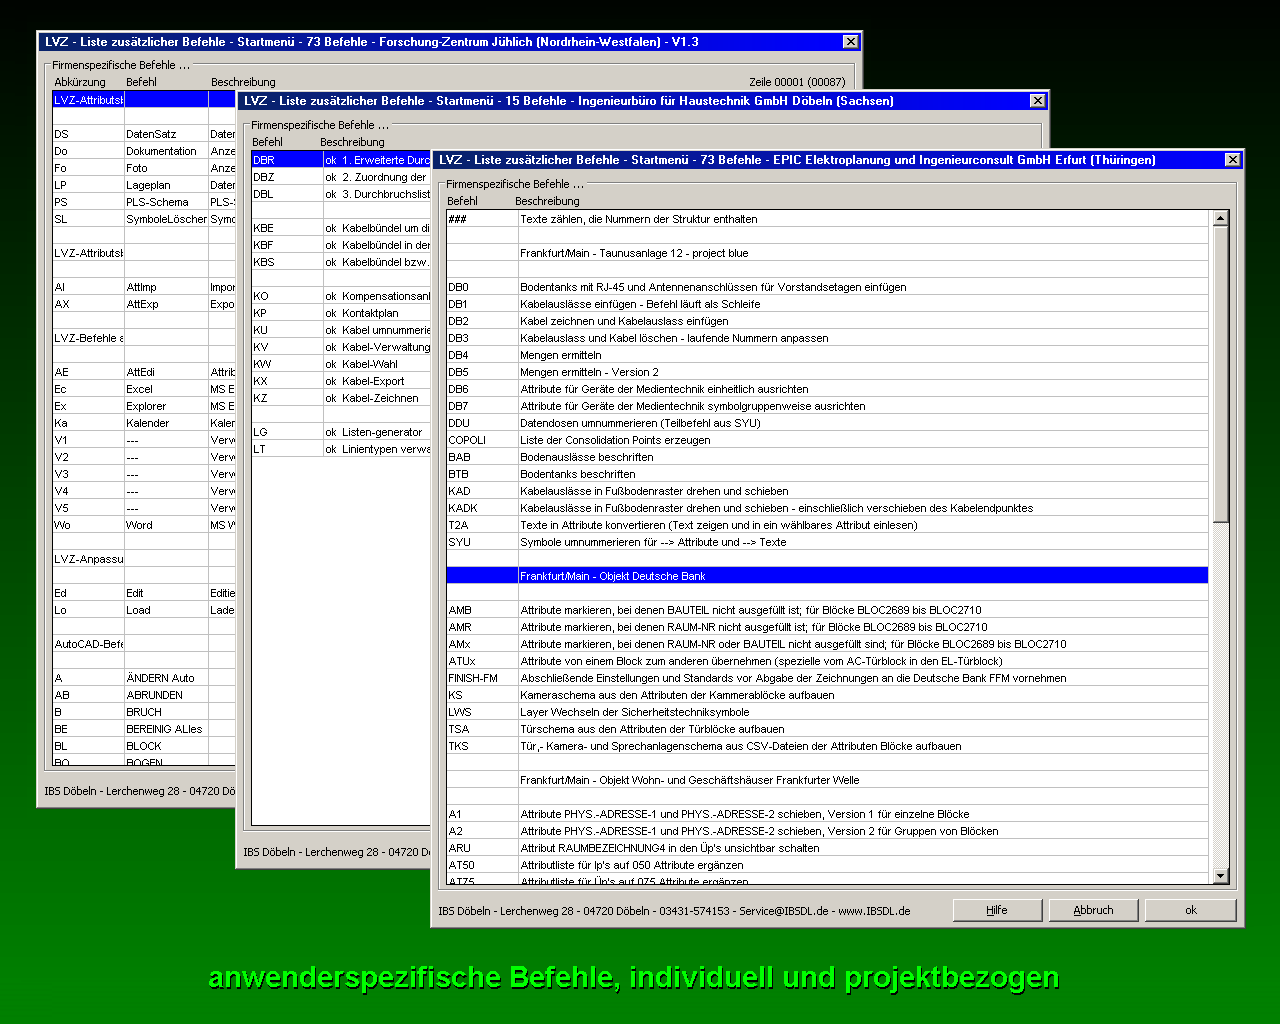Select PS PLS-Schema row in Jülich window
Screen dimensions: 1280x1024
tap(144, 202)
